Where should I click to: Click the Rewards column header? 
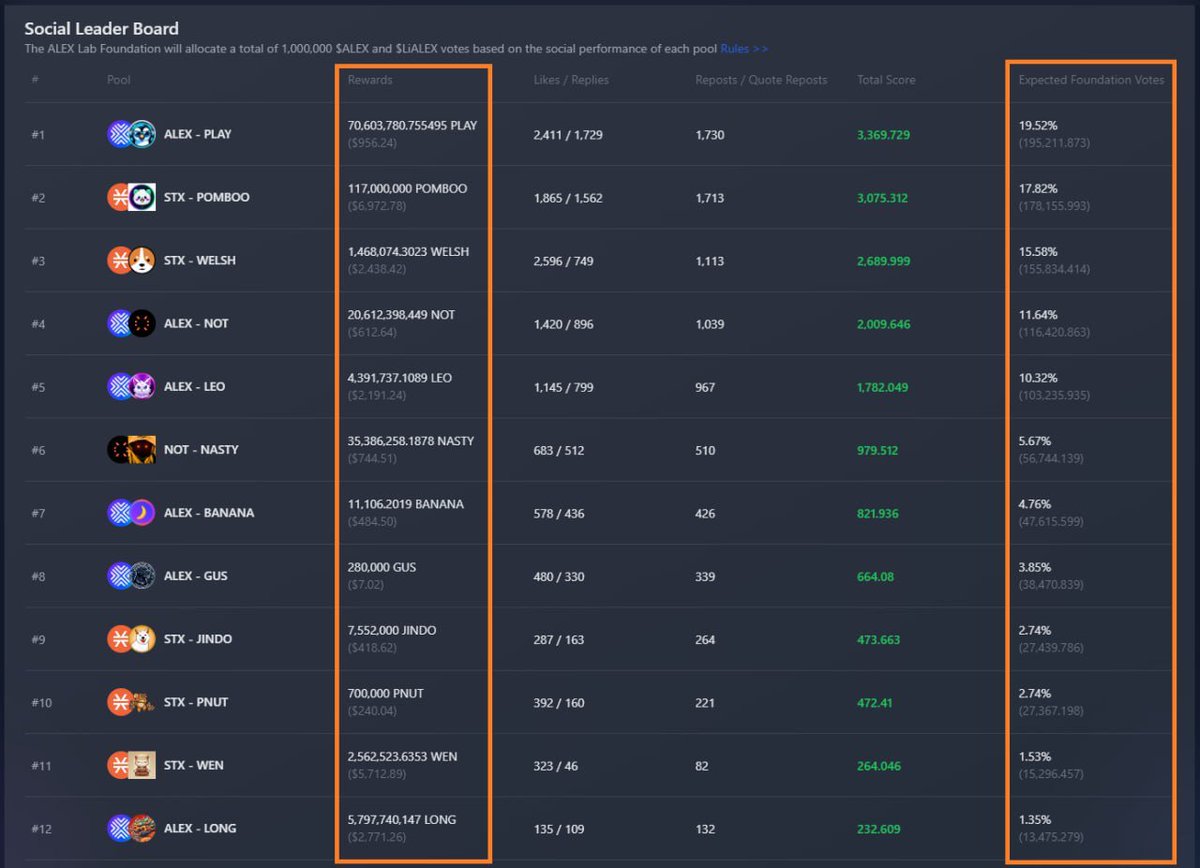(x=370, y=80)
